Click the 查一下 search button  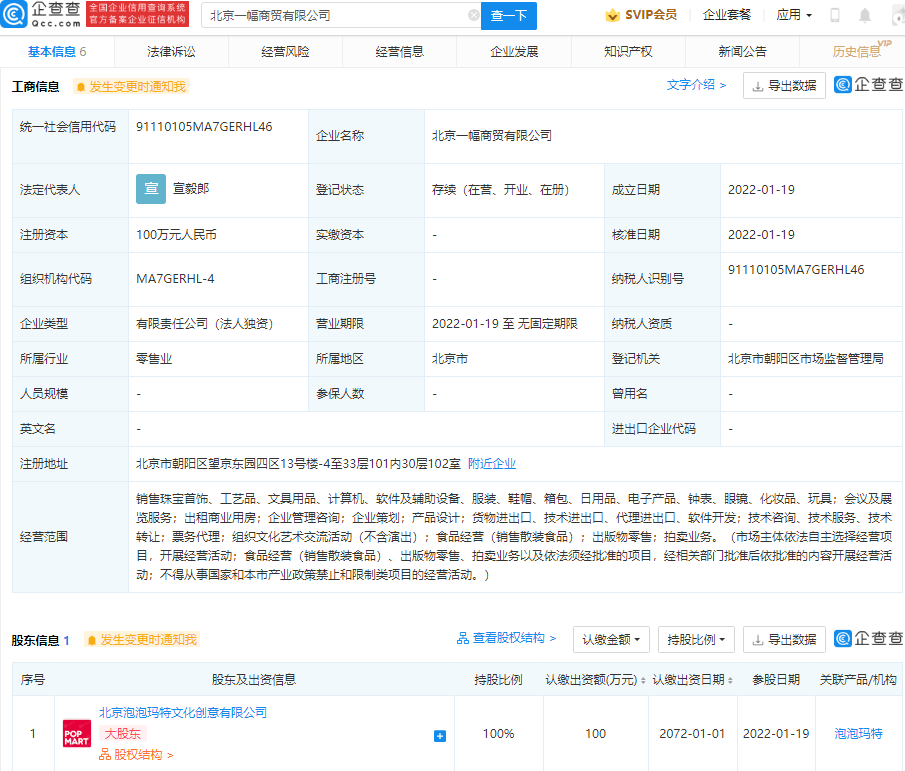(510, 16)
